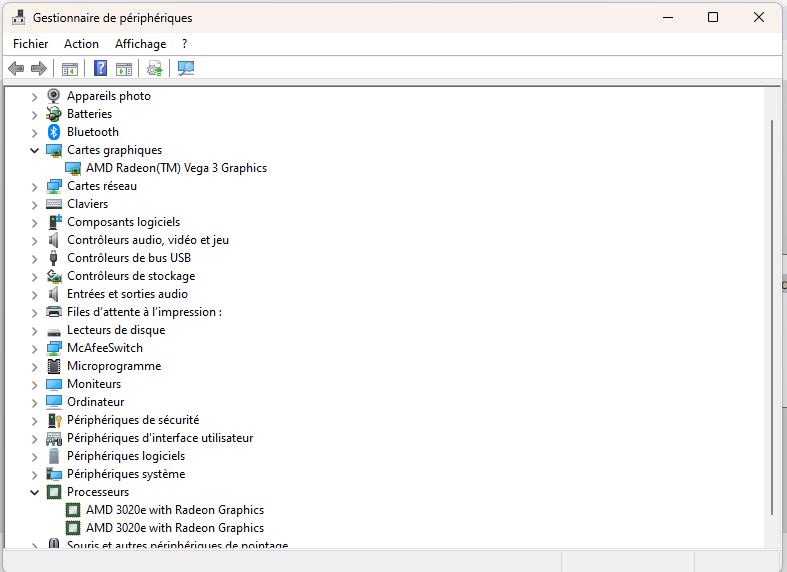Scan for hardware changes using the monitor magnifier icon
787x572 pixels.
(x=186, y=68)
